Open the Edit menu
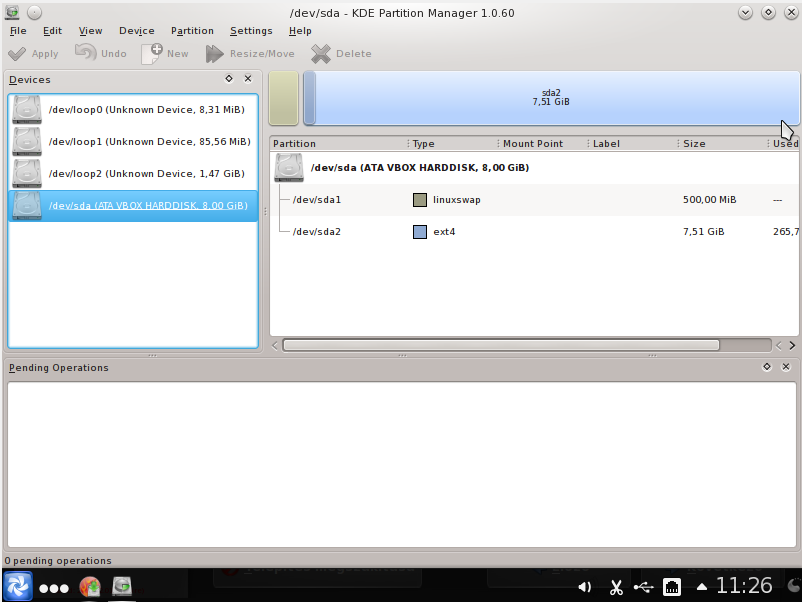 tap(52, 31)
